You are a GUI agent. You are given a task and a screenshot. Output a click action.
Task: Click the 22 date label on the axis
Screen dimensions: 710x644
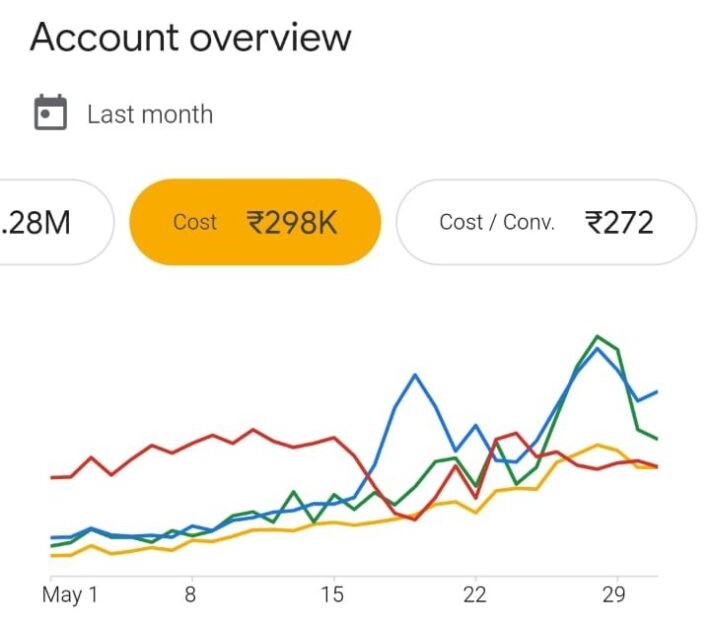click(474, 595)
